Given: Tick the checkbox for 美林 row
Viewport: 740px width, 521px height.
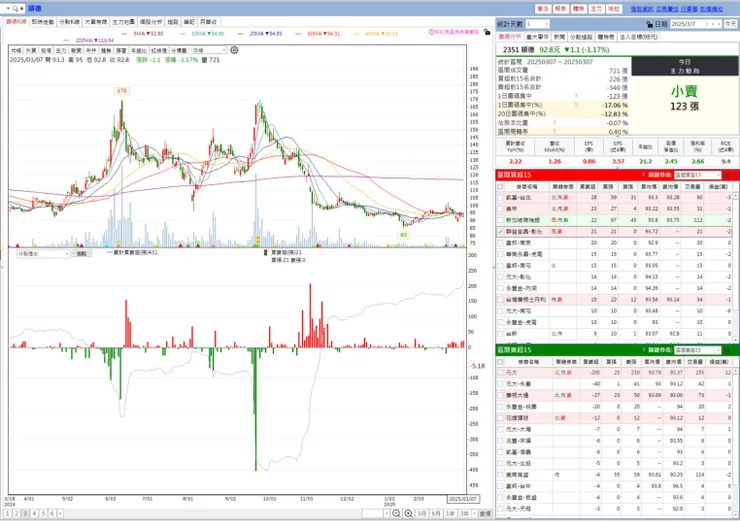Looking at the screenshot, I should pos(500,209).
